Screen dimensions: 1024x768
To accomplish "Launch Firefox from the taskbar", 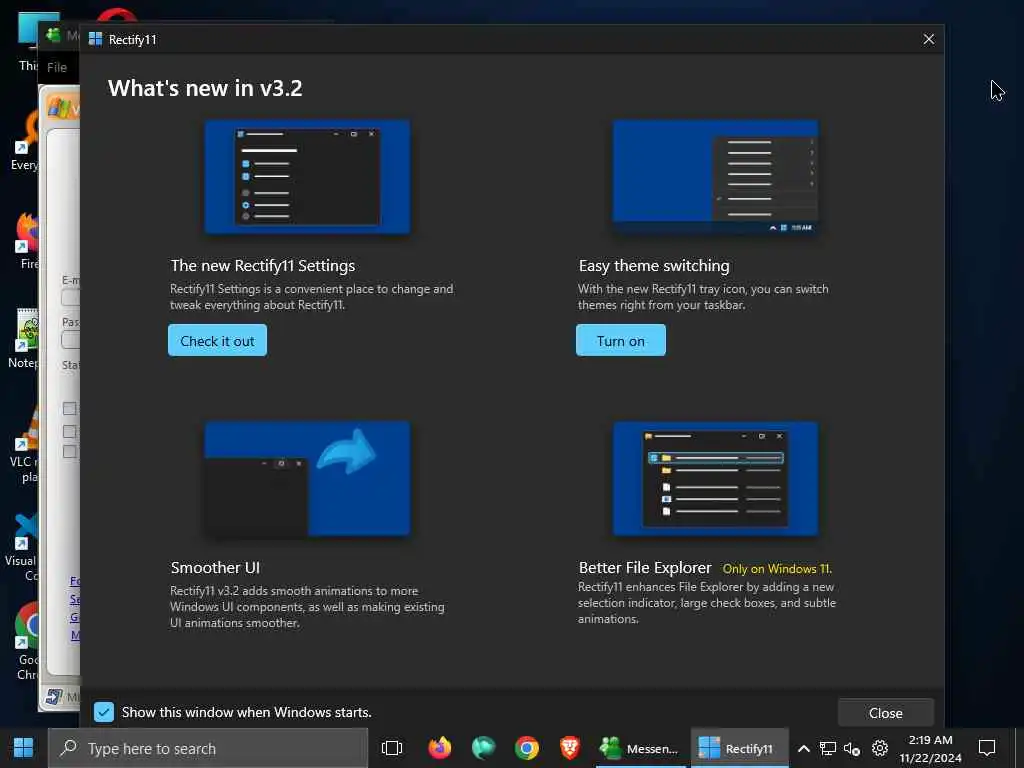I will pyautogui.click(x=440, y=748).
